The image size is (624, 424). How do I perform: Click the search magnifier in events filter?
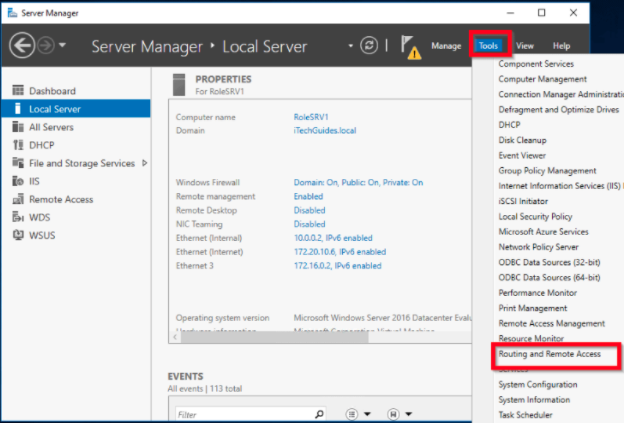tap(319, 413)
